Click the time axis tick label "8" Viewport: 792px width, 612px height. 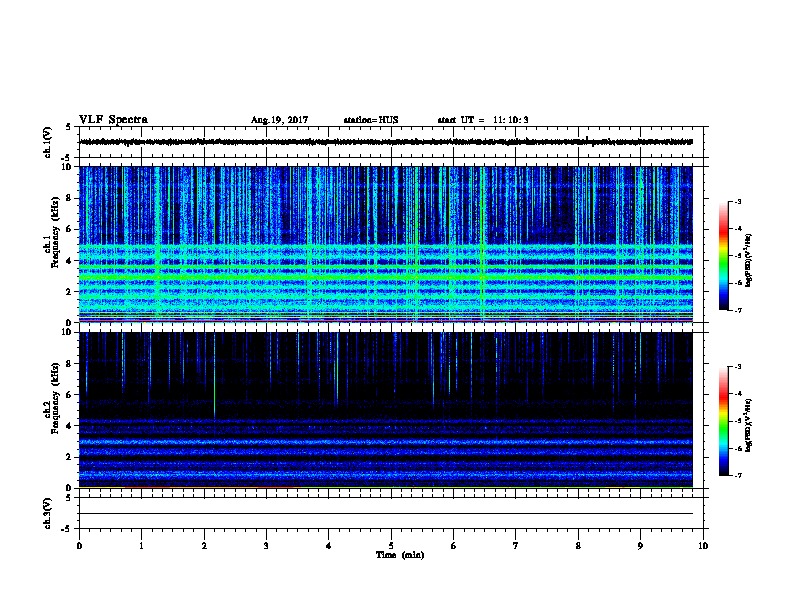point(578,546)
